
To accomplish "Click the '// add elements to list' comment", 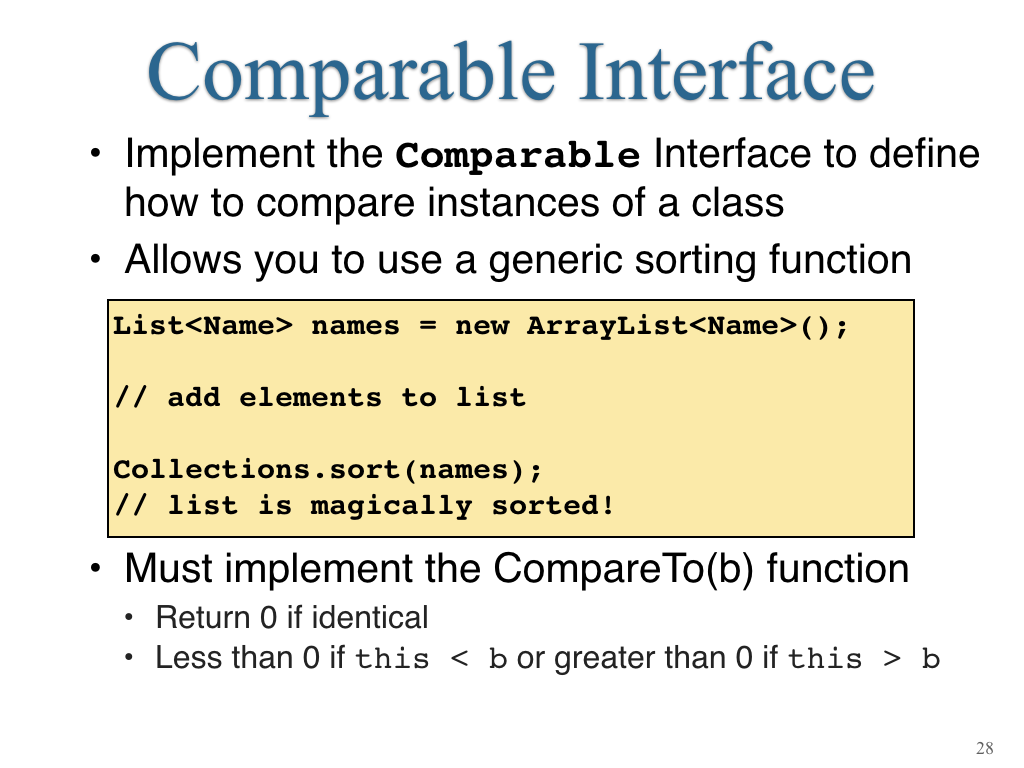I will [x=320, y=397].
